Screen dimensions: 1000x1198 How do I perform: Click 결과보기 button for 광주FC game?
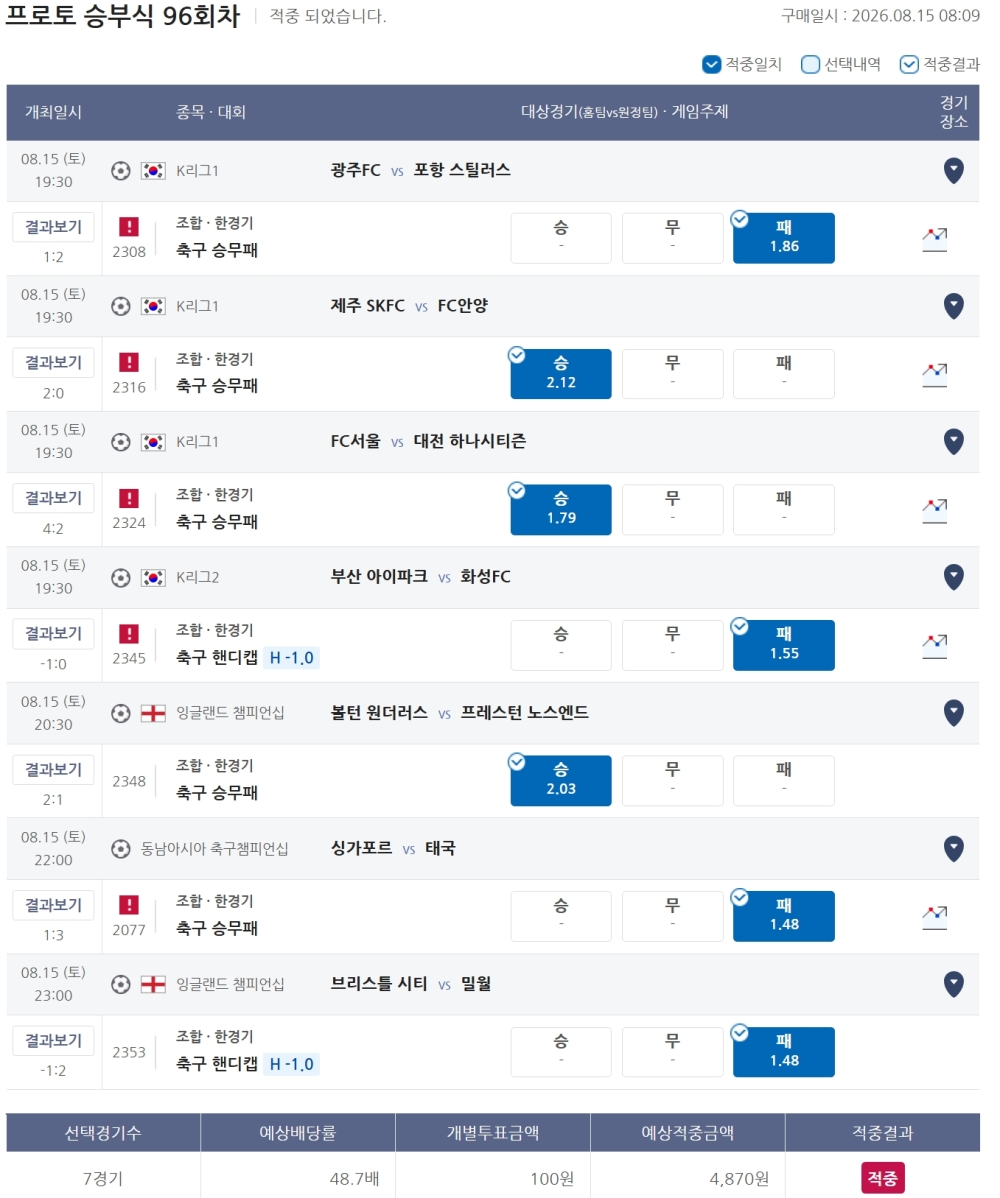point(53,227)
